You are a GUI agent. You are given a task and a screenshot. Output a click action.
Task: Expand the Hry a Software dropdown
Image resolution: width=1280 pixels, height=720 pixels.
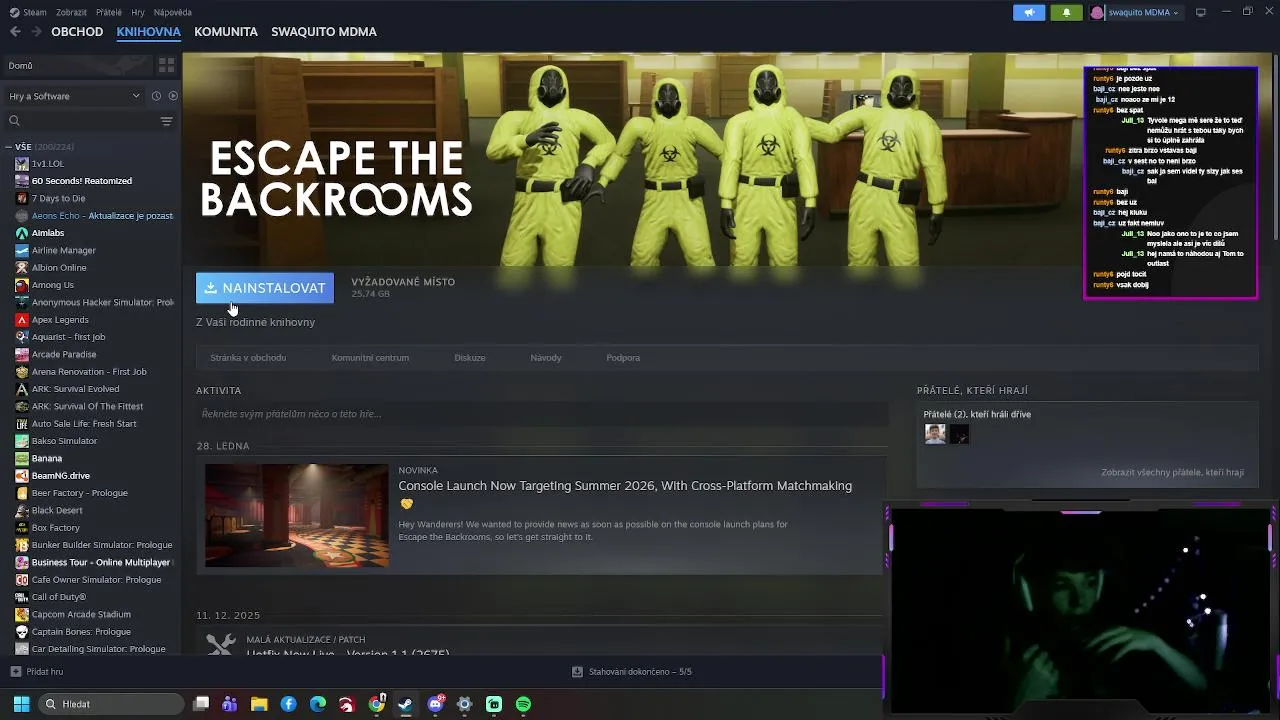[75, 96]
